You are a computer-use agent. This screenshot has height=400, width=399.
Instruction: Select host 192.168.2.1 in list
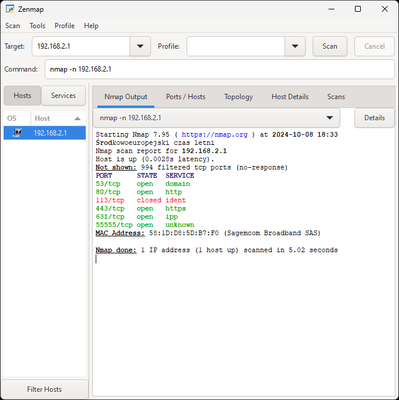click(45, 133)
